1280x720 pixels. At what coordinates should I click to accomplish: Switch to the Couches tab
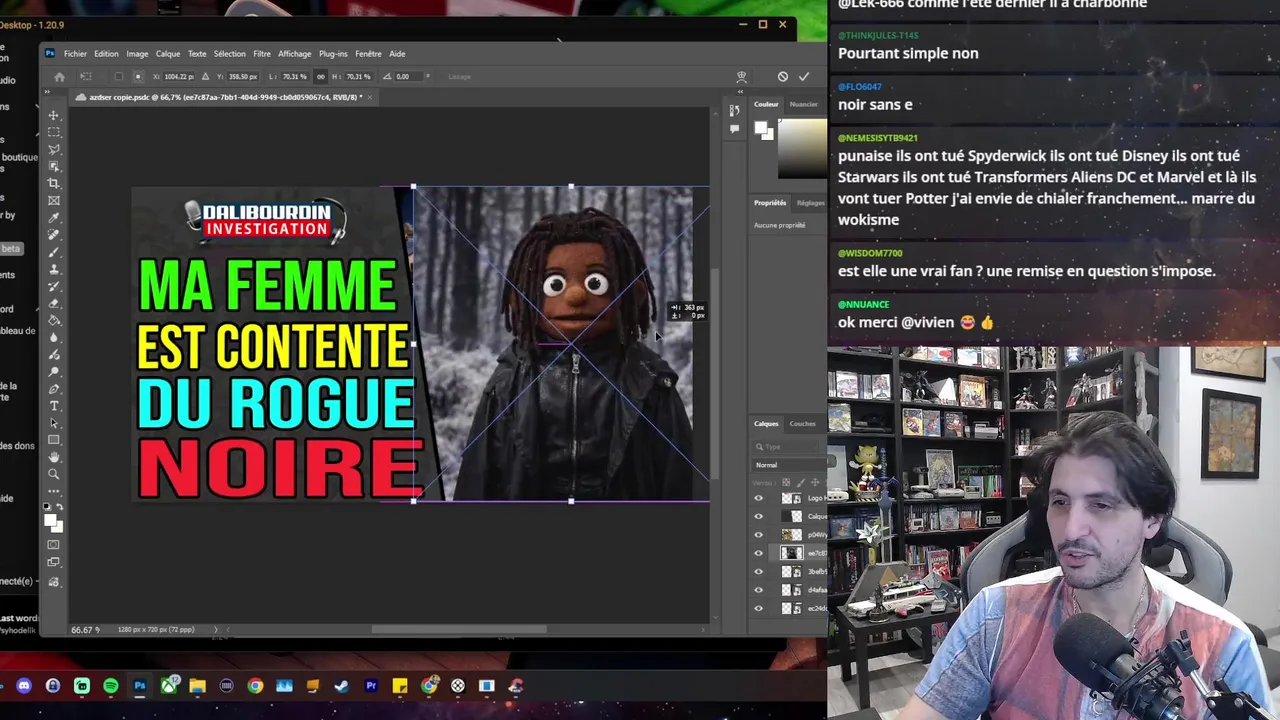[x=802, y=423]
